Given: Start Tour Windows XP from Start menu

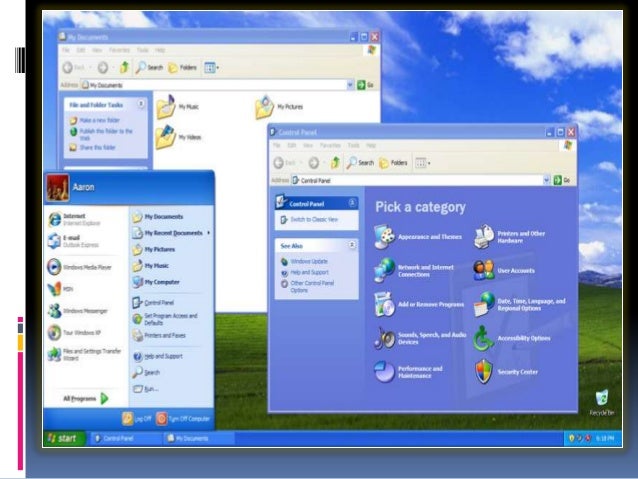Looking at the screenshot, I should tap(74, 332).
